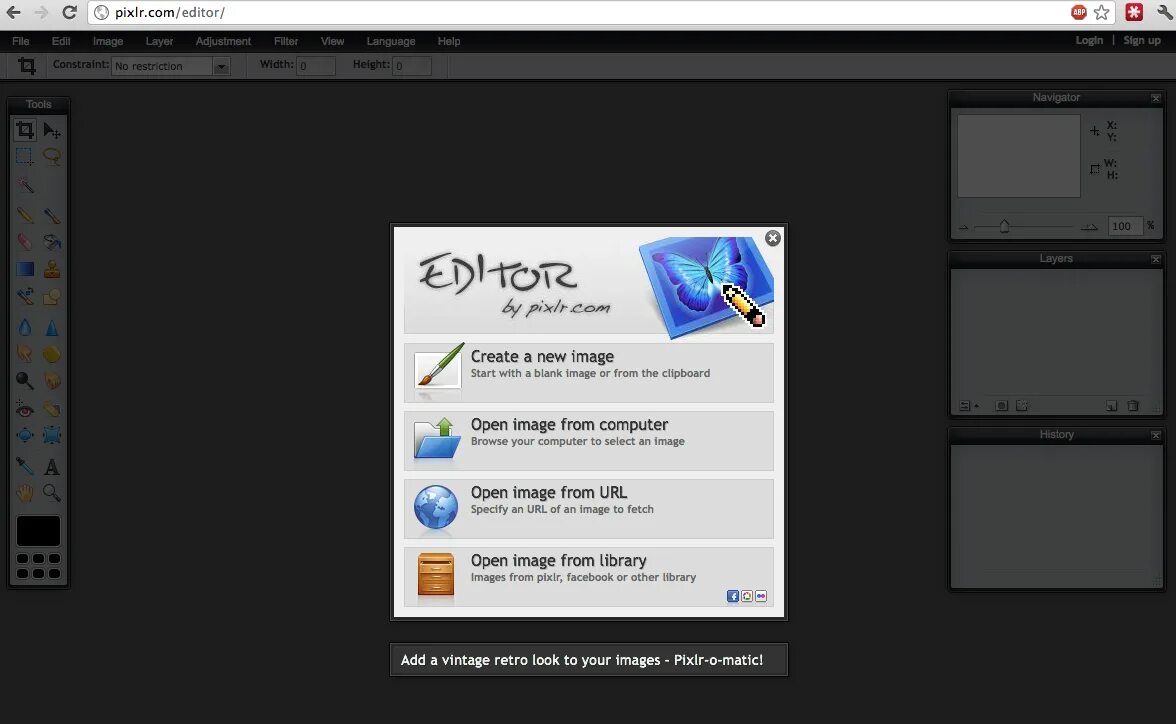This screenshot has width=1176, height=724.
Task: Open the Language menu
Action: [x=391, y=41]
